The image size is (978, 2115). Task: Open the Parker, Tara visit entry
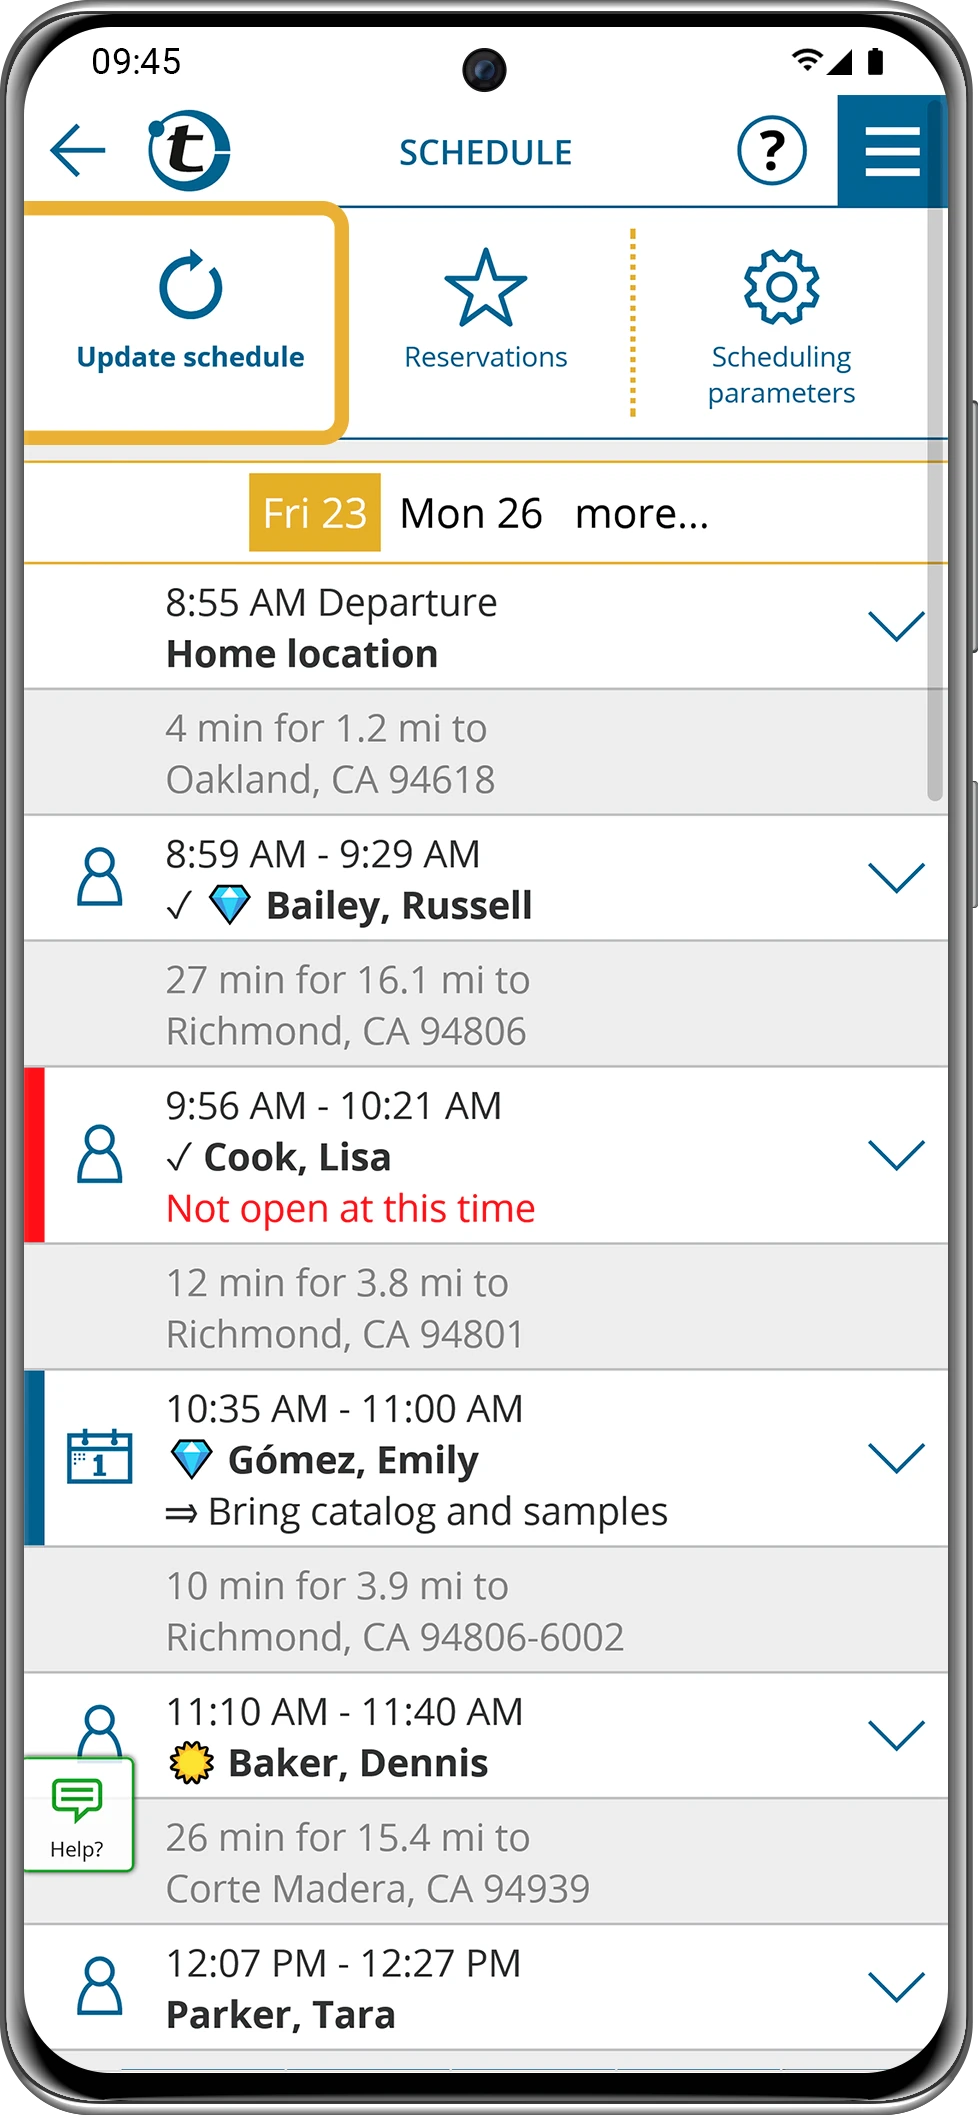click(486, 1987)
